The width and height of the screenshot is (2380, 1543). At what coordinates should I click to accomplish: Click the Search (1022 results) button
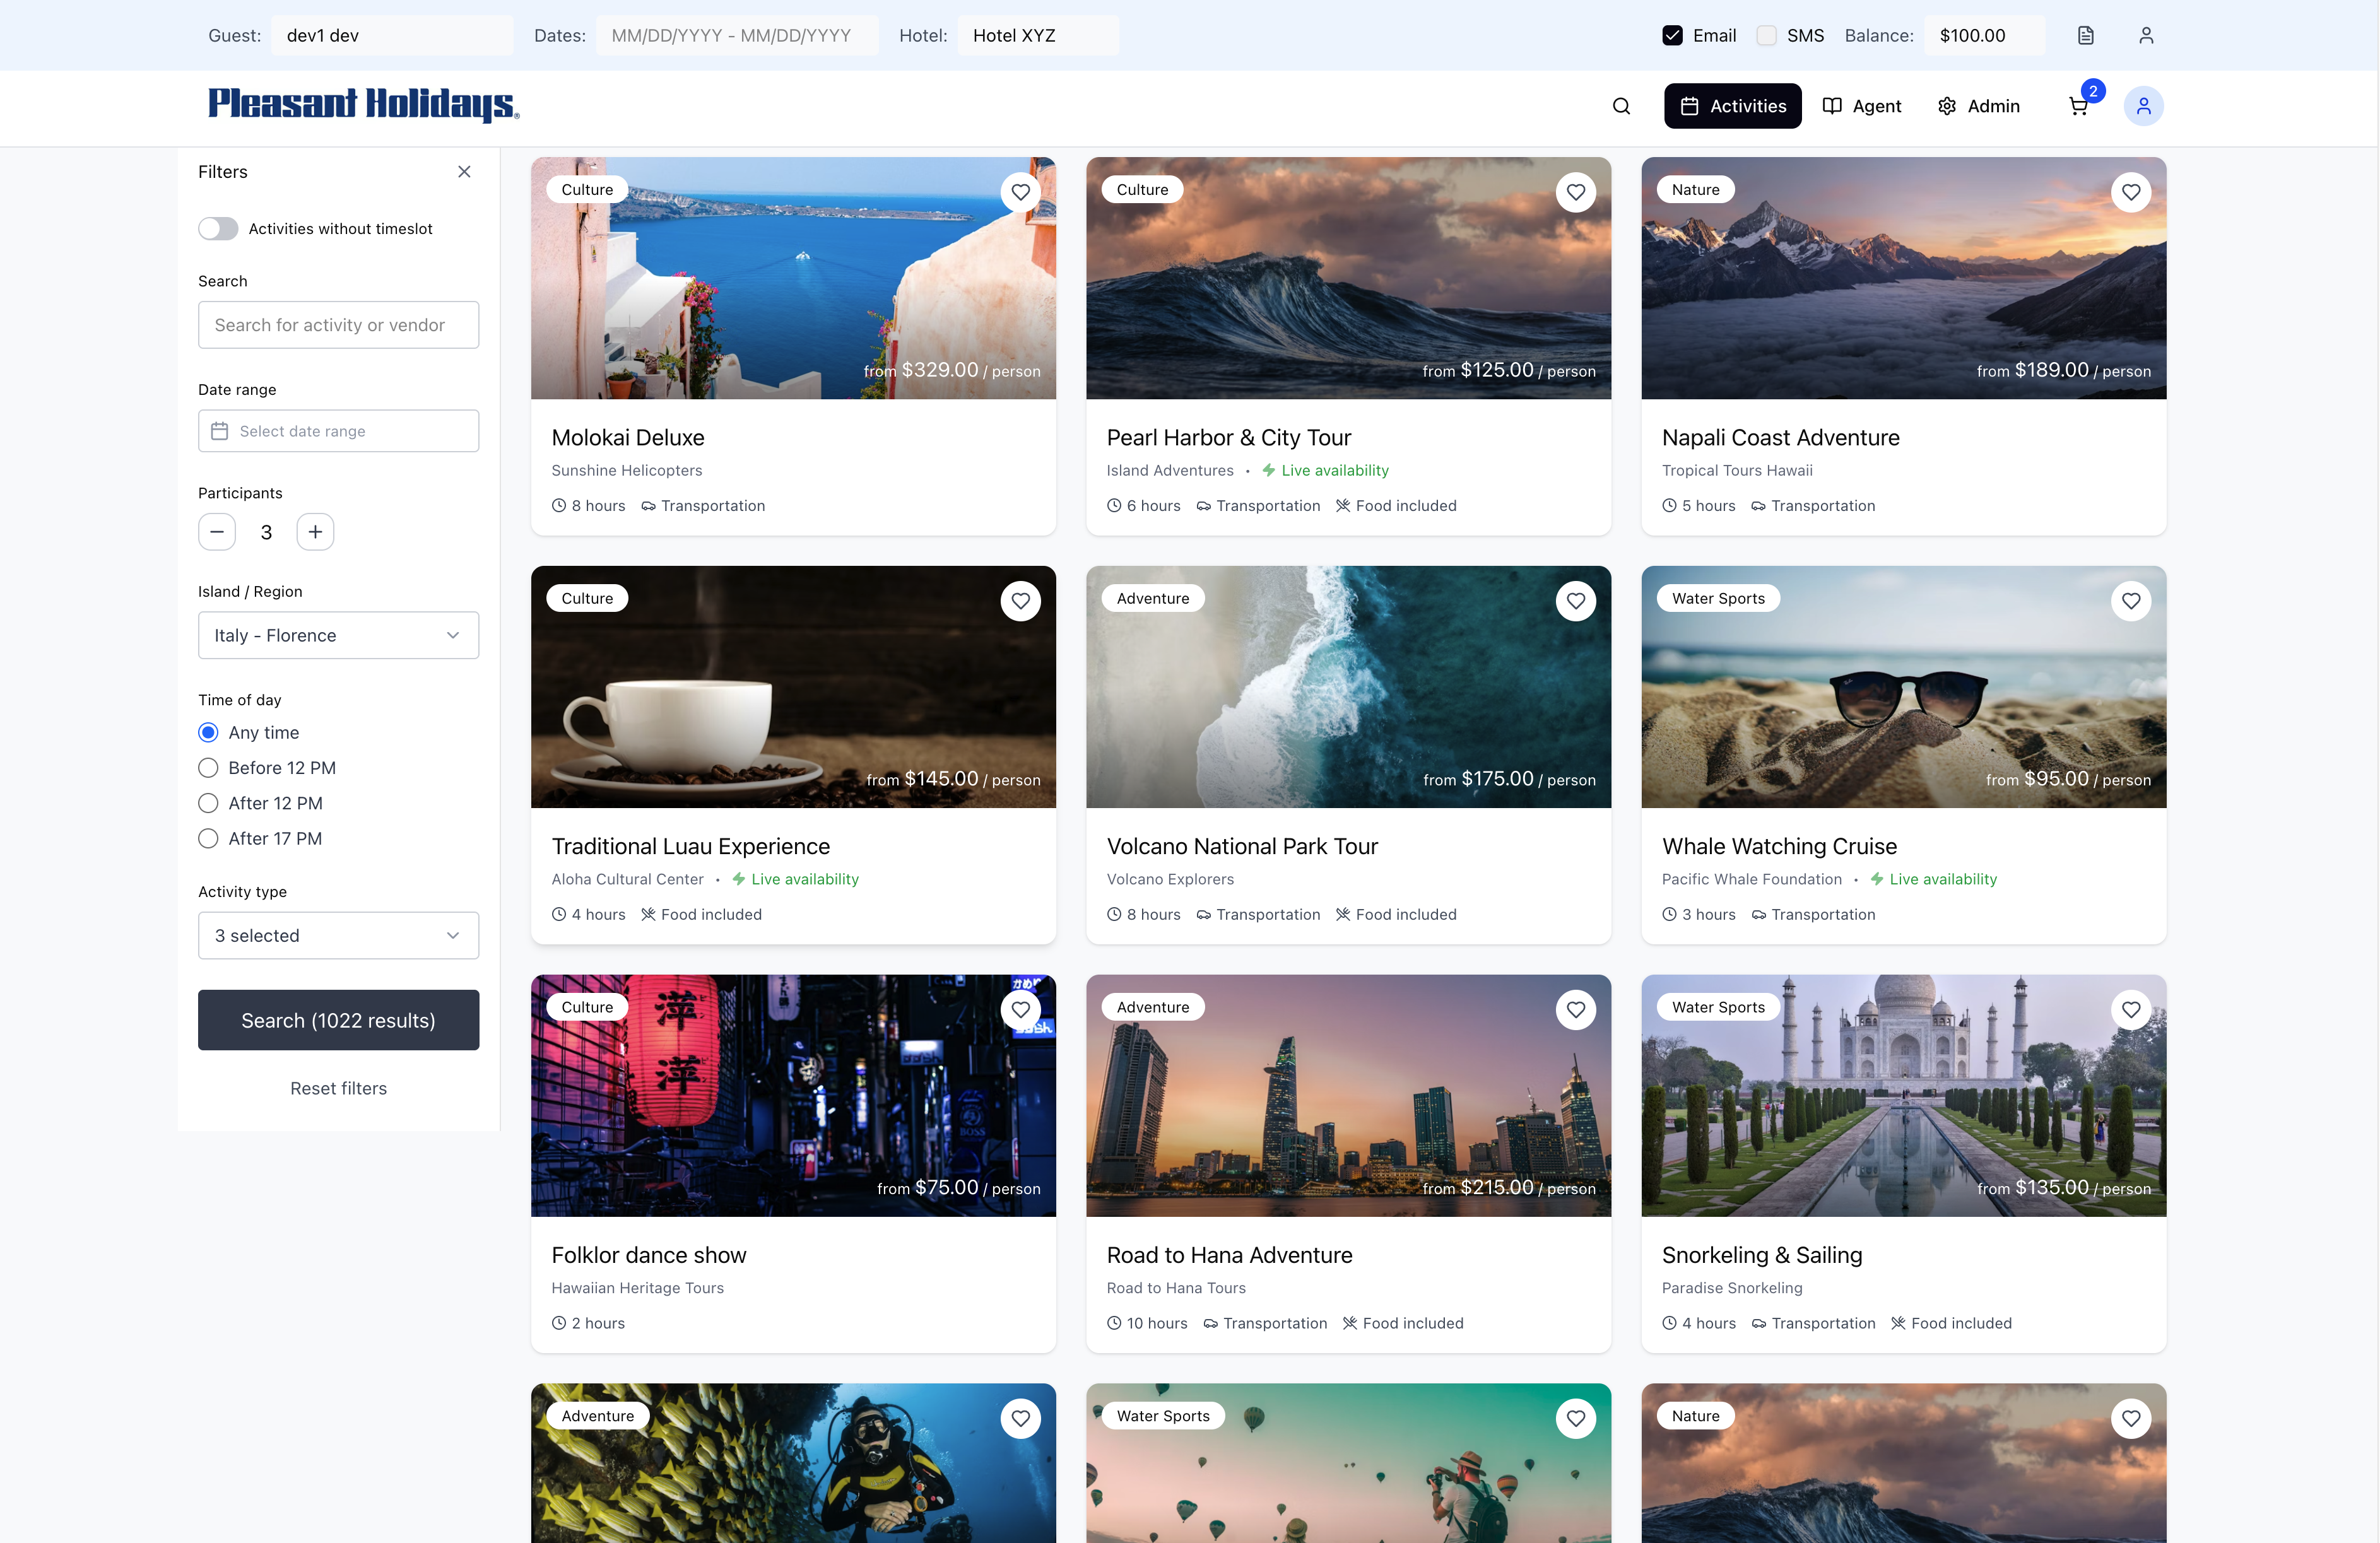click(x=338, y=1020)
